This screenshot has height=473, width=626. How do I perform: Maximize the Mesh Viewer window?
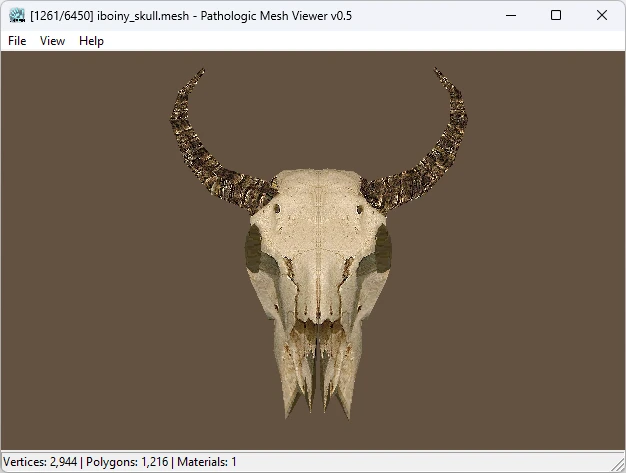[x=556, y=16]
